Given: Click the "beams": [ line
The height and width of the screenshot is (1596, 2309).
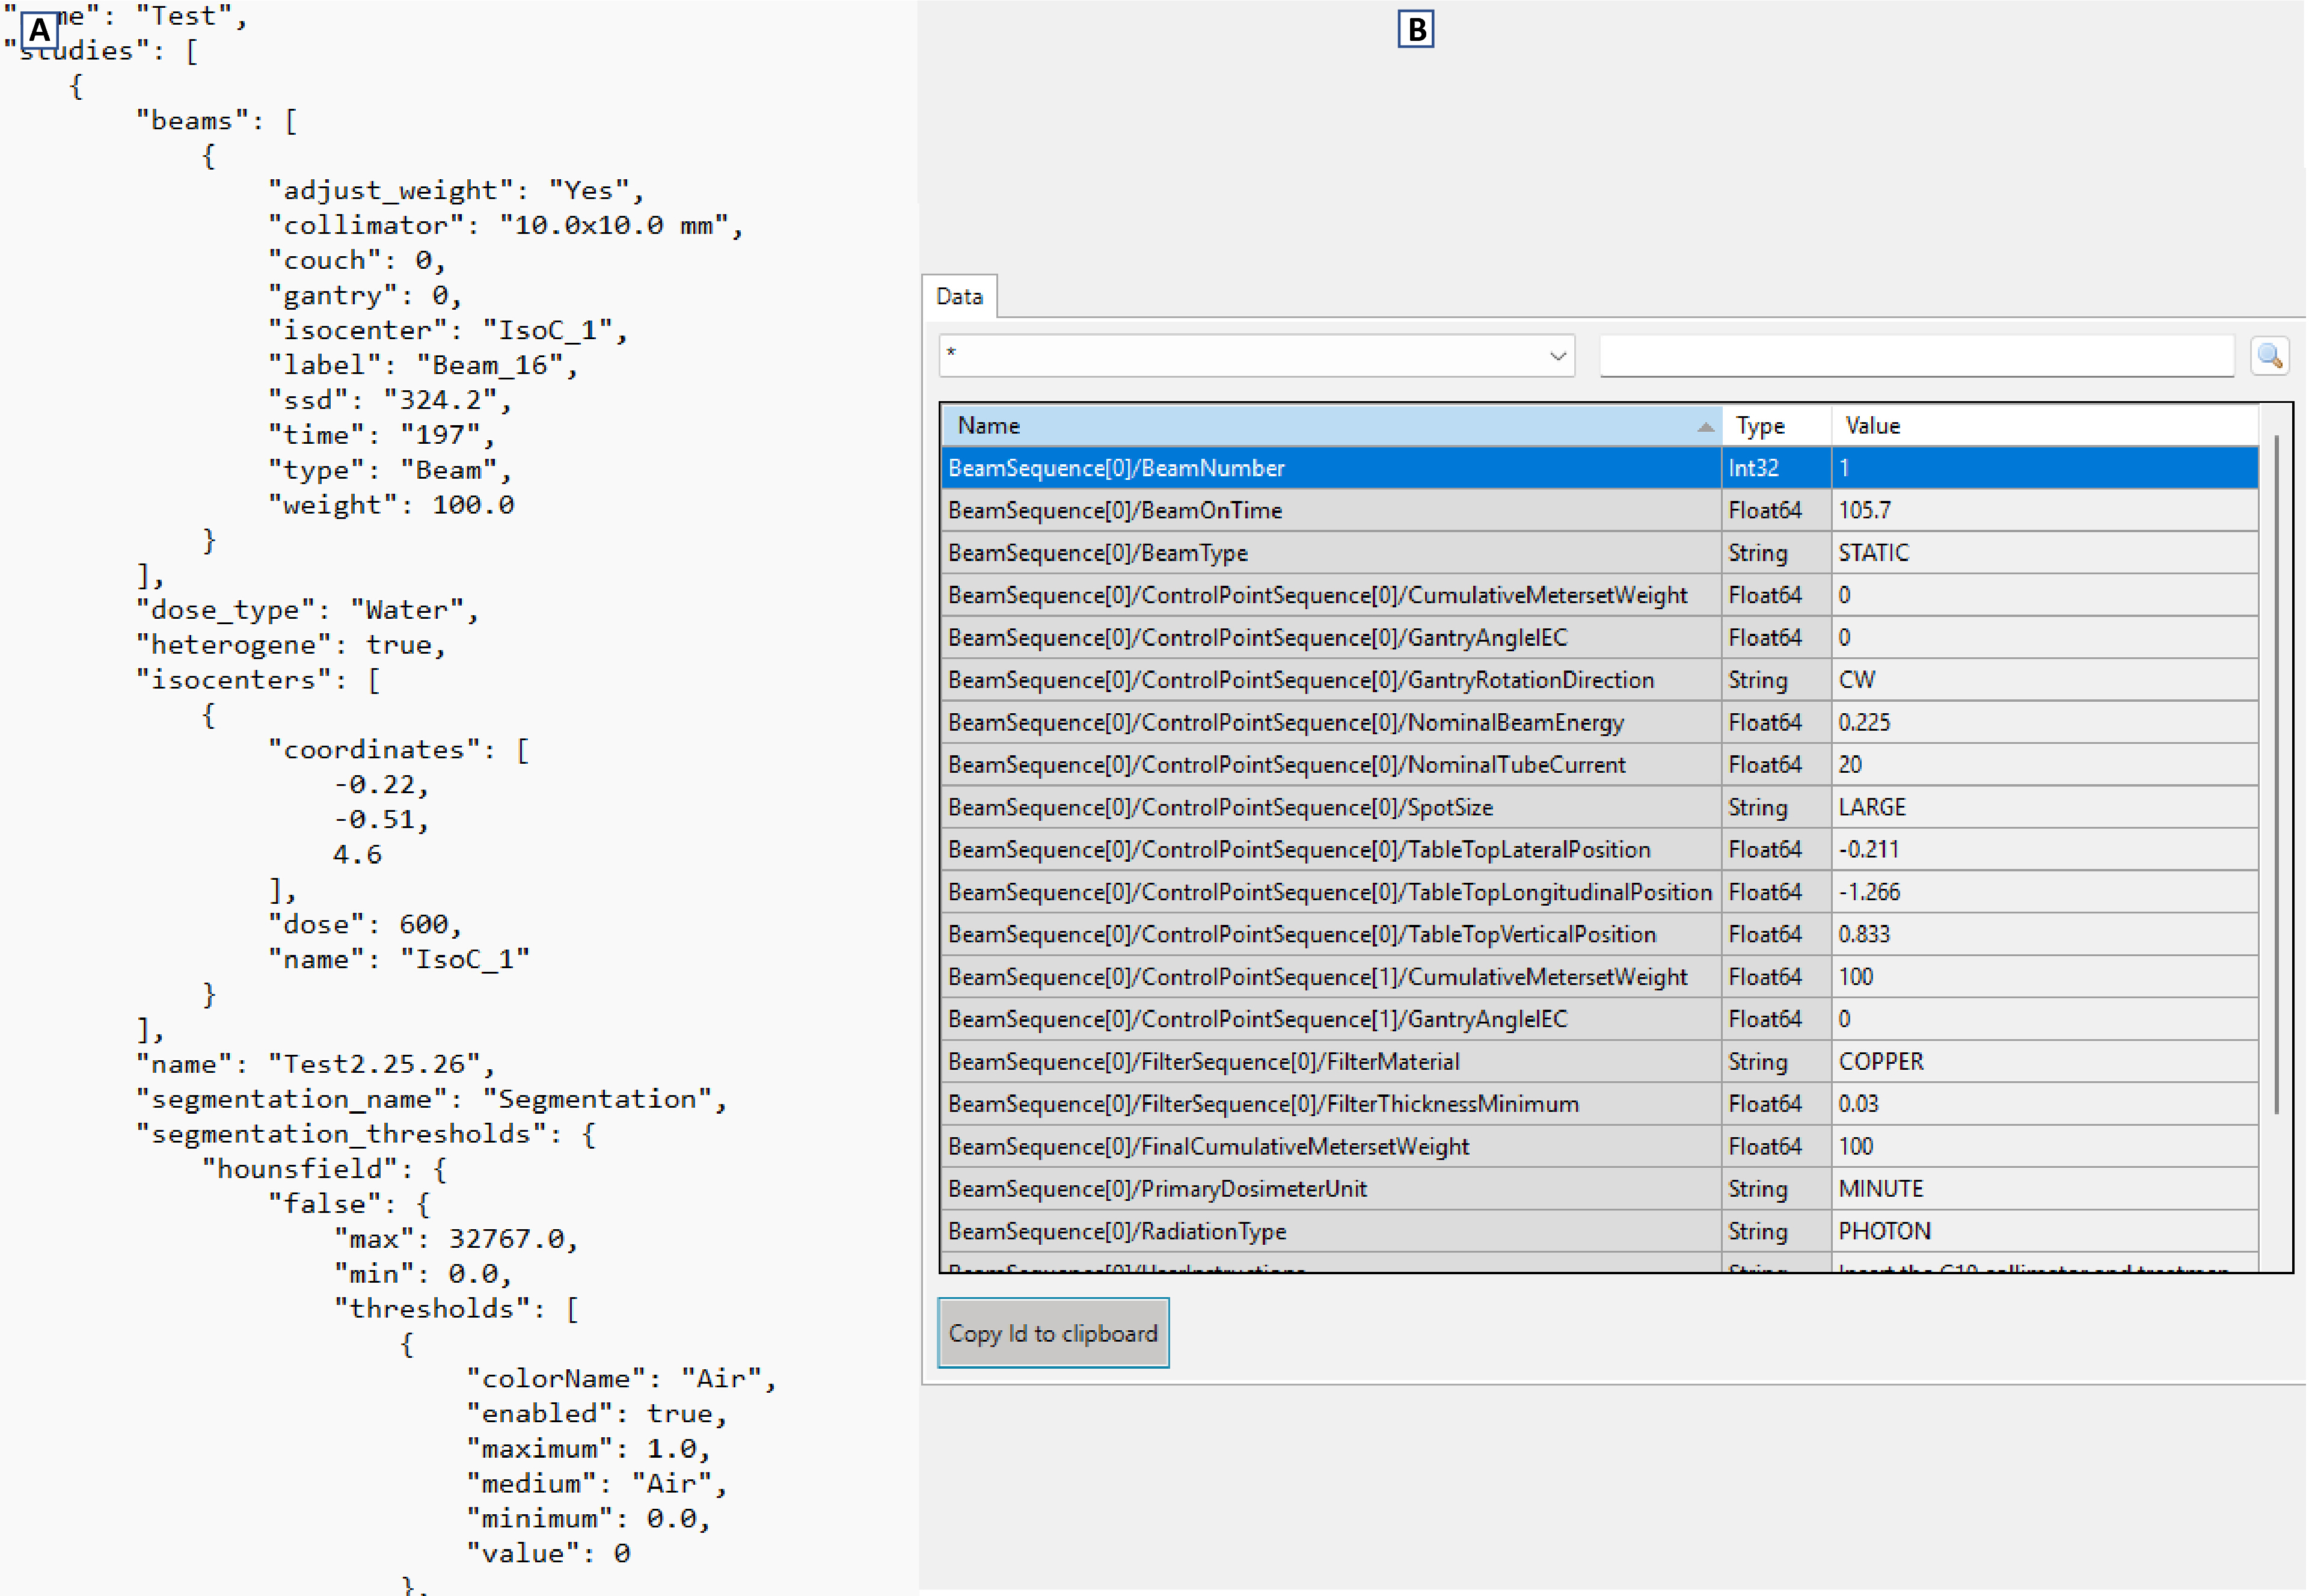Looking at the screenshot, I should click(216, 121).
